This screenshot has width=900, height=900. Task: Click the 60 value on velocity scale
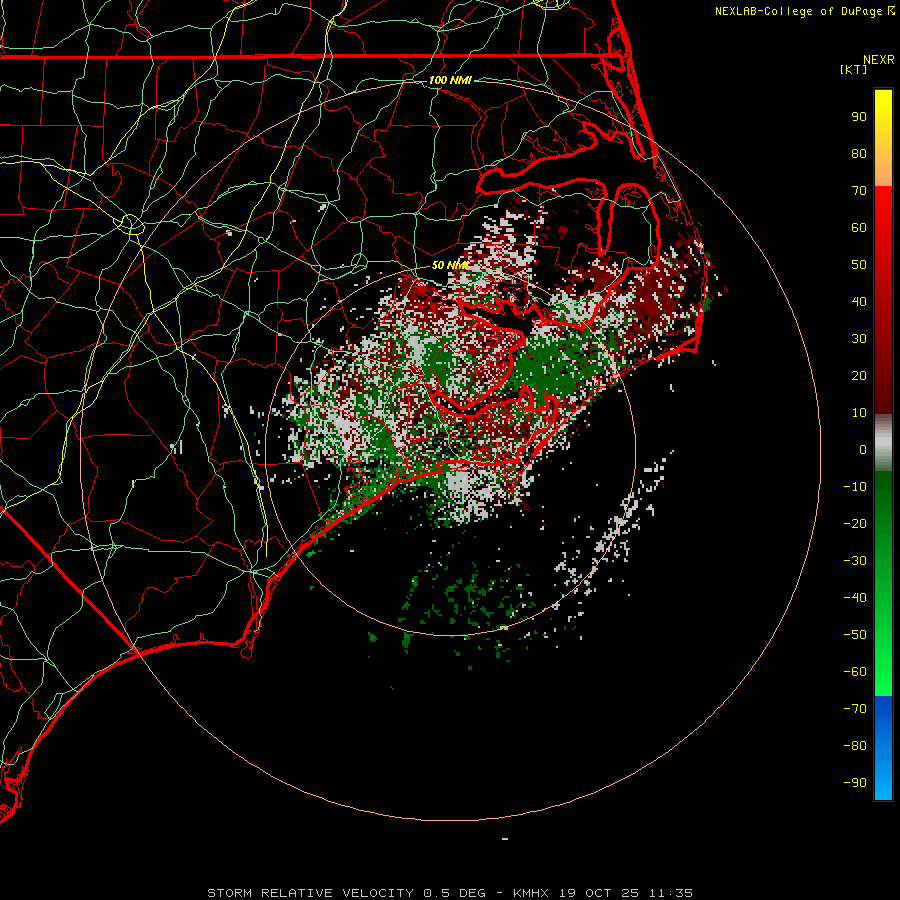point(859,228)
